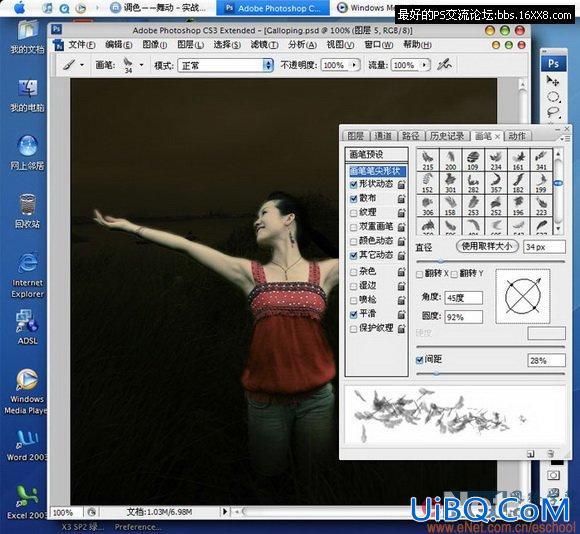The image size is (580, 534).
Task: Select brush tip 234 in brush grid
Action: (496, 160)
